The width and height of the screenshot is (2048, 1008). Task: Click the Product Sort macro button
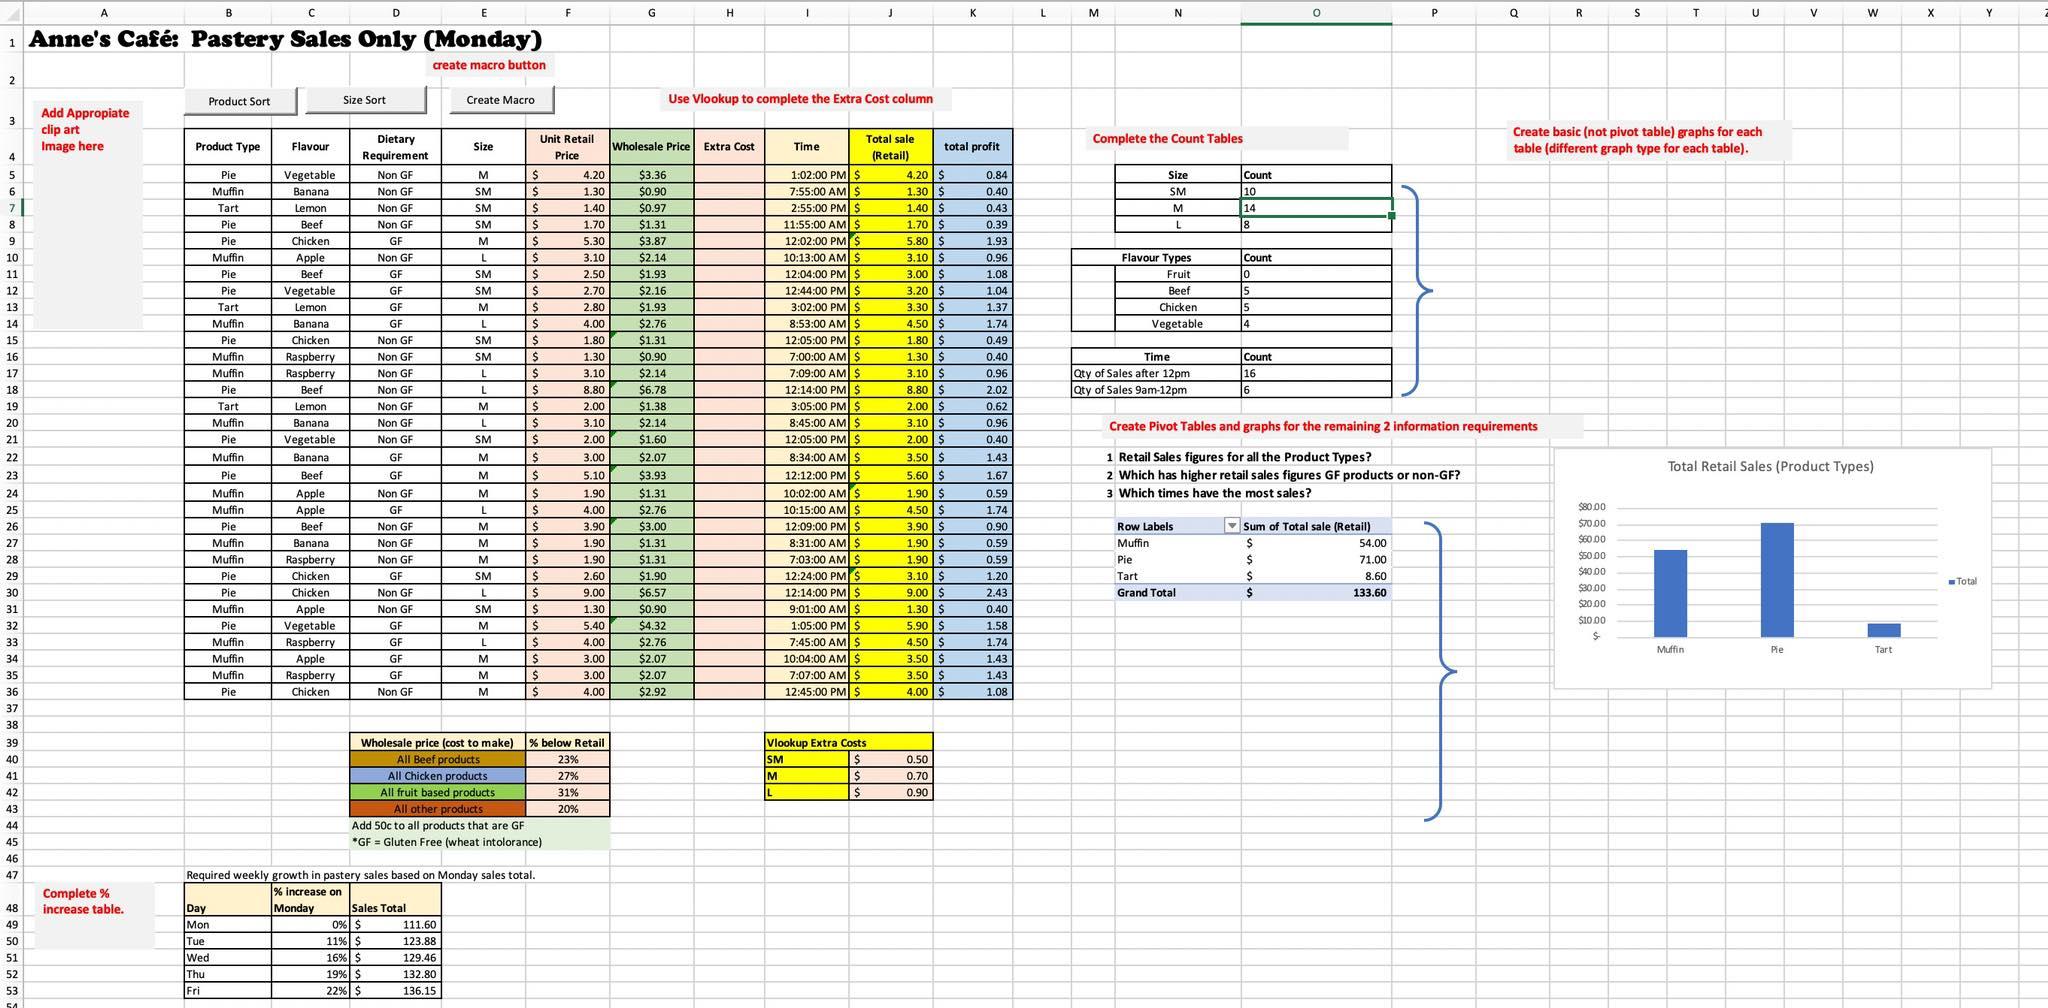point(239,101)
